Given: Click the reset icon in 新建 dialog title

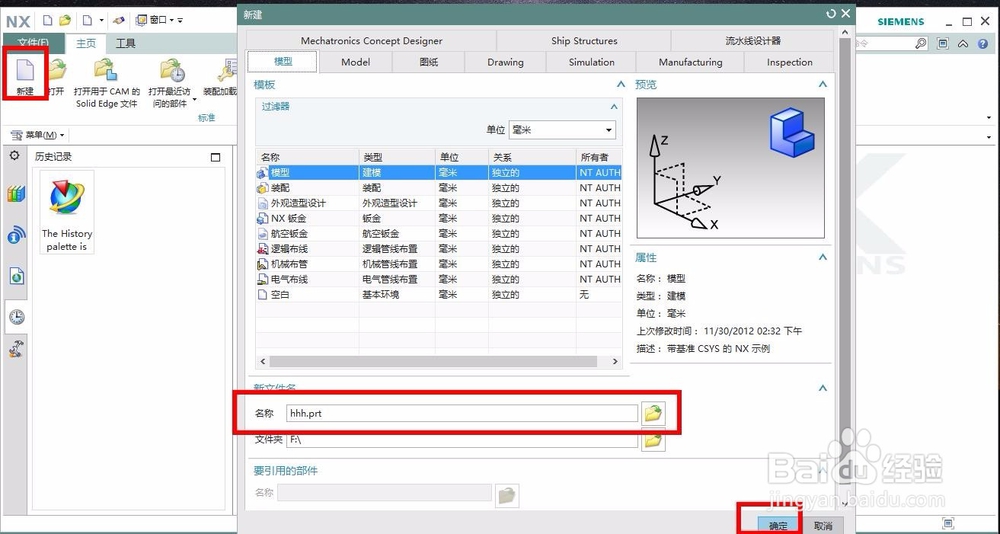Looking at the screenshot, I should 830,13.
